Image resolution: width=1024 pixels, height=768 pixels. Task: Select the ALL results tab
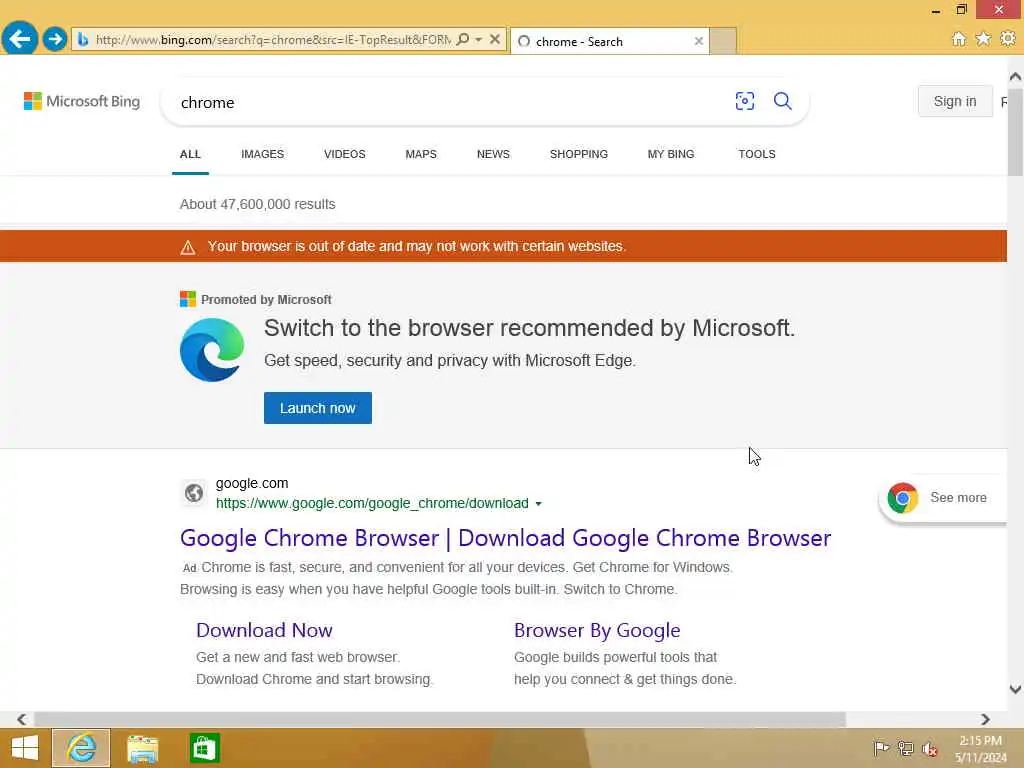coord(190,154)
